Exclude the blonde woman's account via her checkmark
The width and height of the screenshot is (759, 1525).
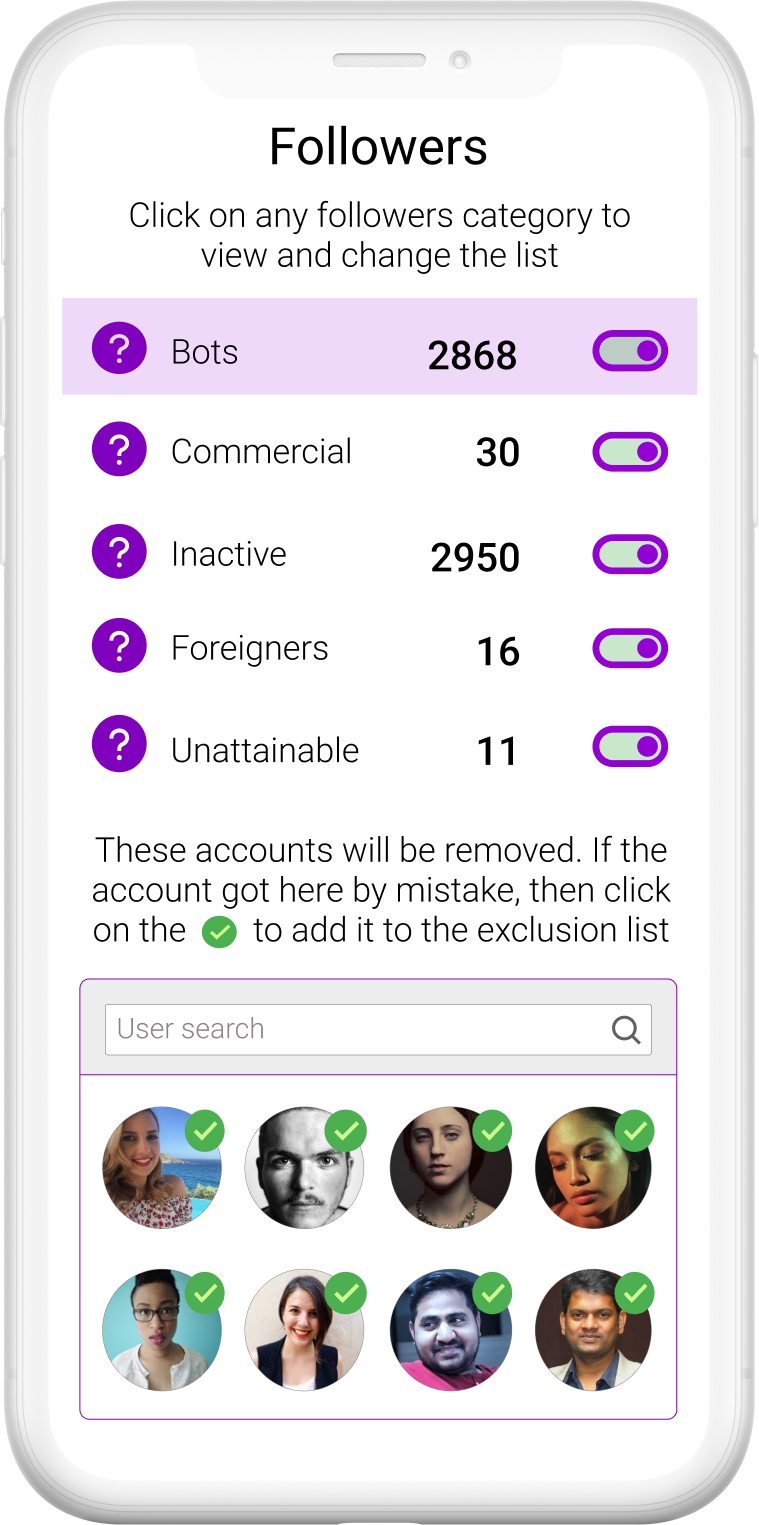click(x=205, y=1132)
